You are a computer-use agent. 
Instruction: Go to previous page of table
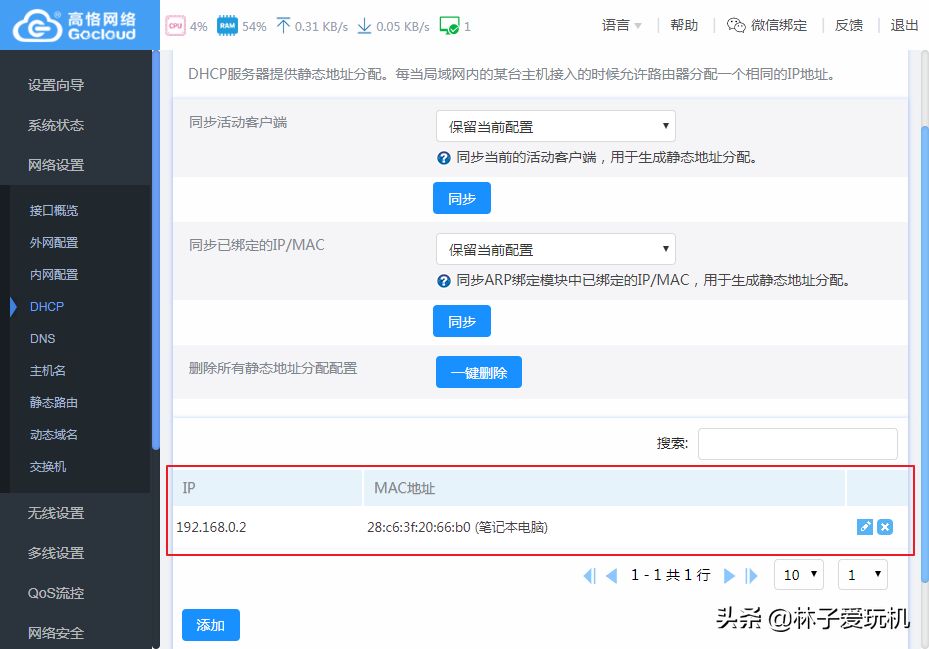click(x=611, y=575)
